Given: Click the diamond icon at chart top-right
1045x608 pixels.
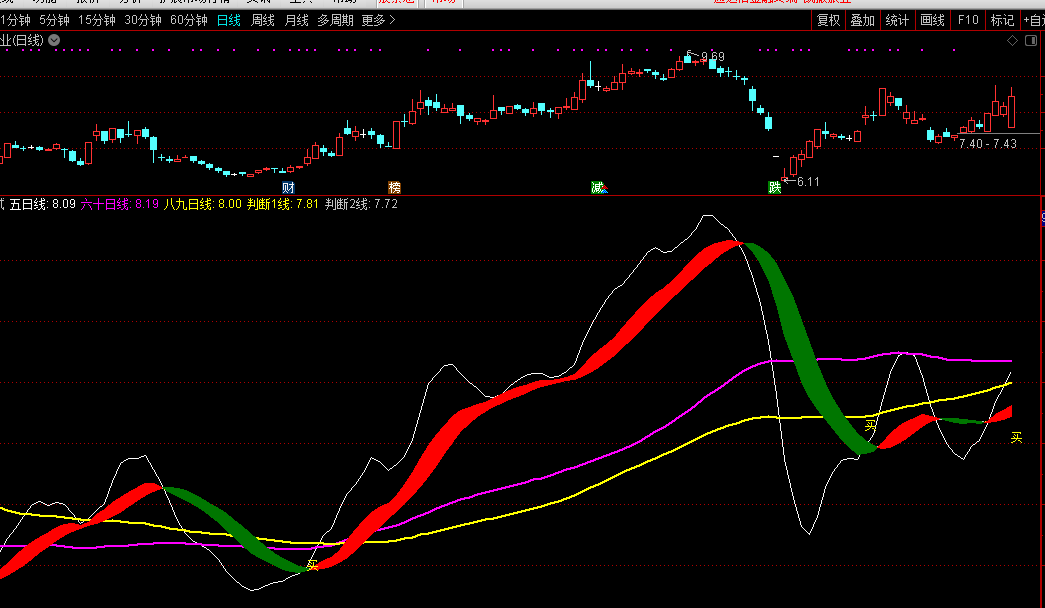Looking at the screenshot, I should 1012,40.
